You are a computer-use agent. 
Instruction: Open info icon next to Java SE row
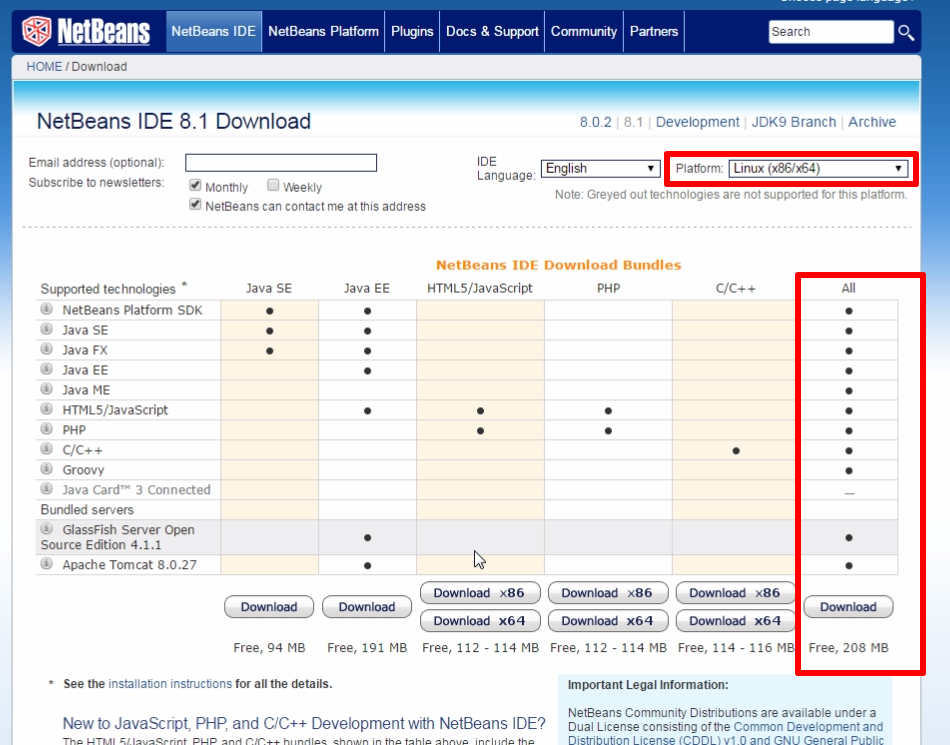47,329
